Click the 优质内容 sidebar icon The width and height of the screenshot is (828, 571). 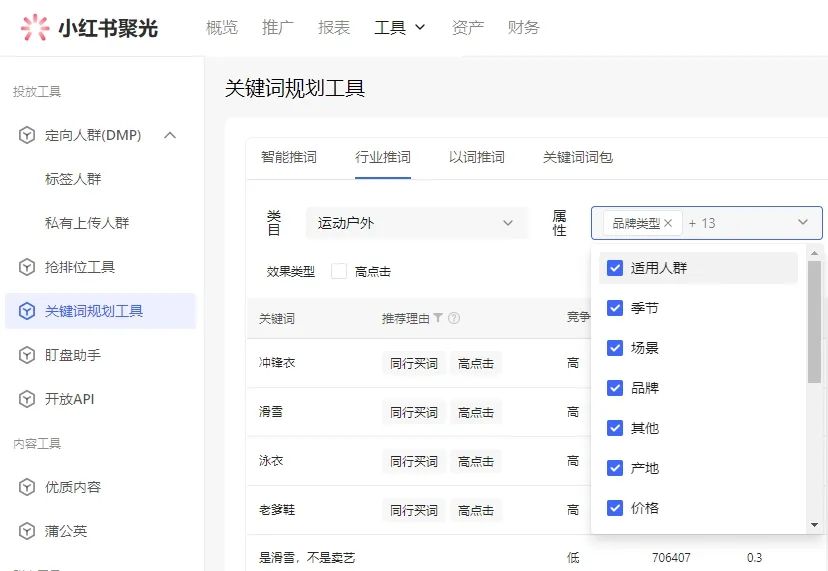coord(27,487)
